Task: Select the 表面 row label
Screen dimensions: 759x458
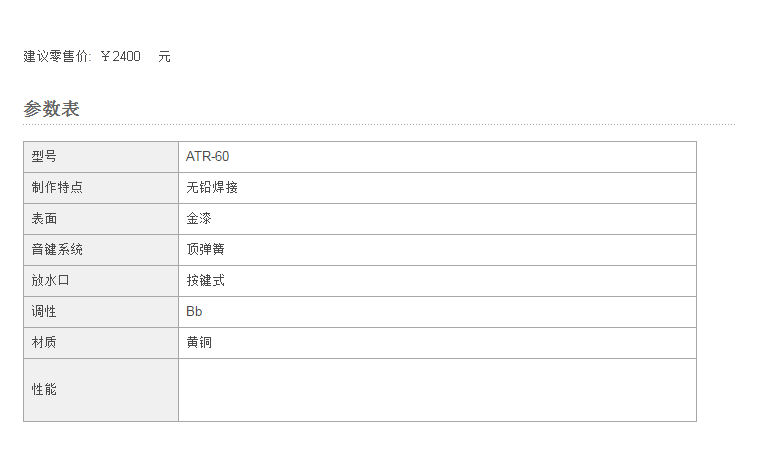Action: click(101, 219)
